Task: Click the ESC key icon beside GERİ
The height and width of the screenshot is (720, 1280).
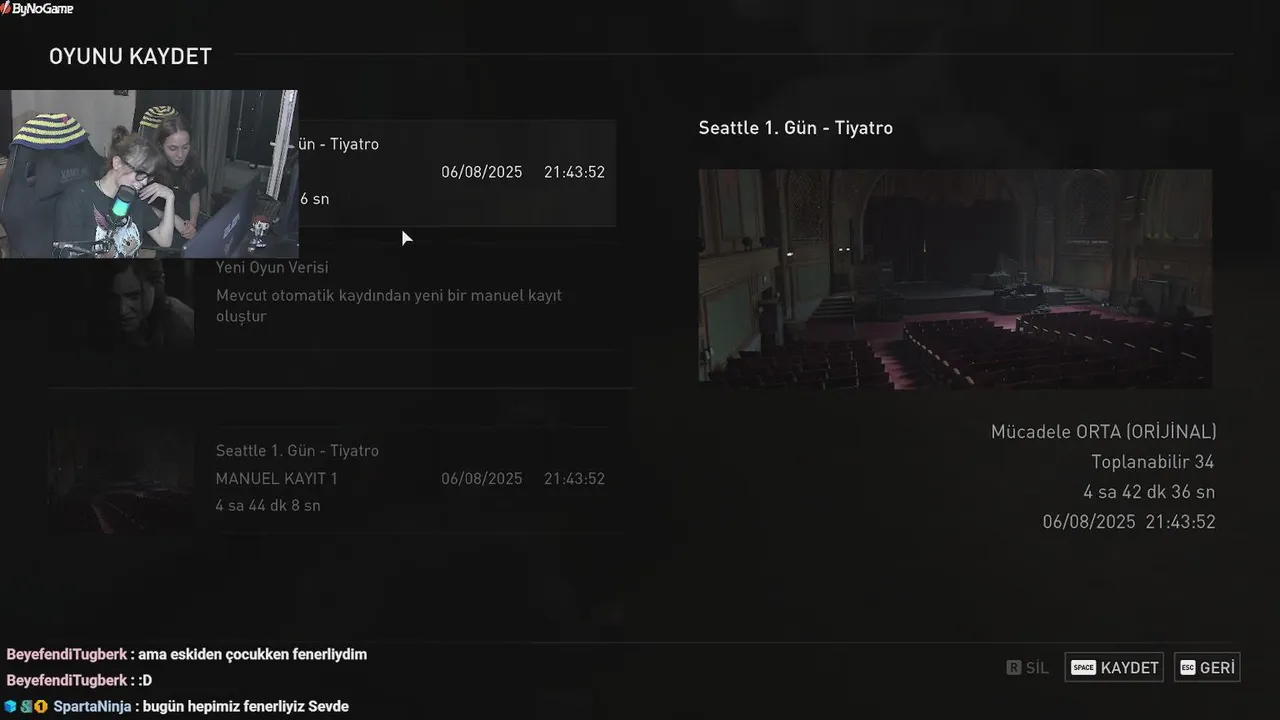Action: [1187, 668]
